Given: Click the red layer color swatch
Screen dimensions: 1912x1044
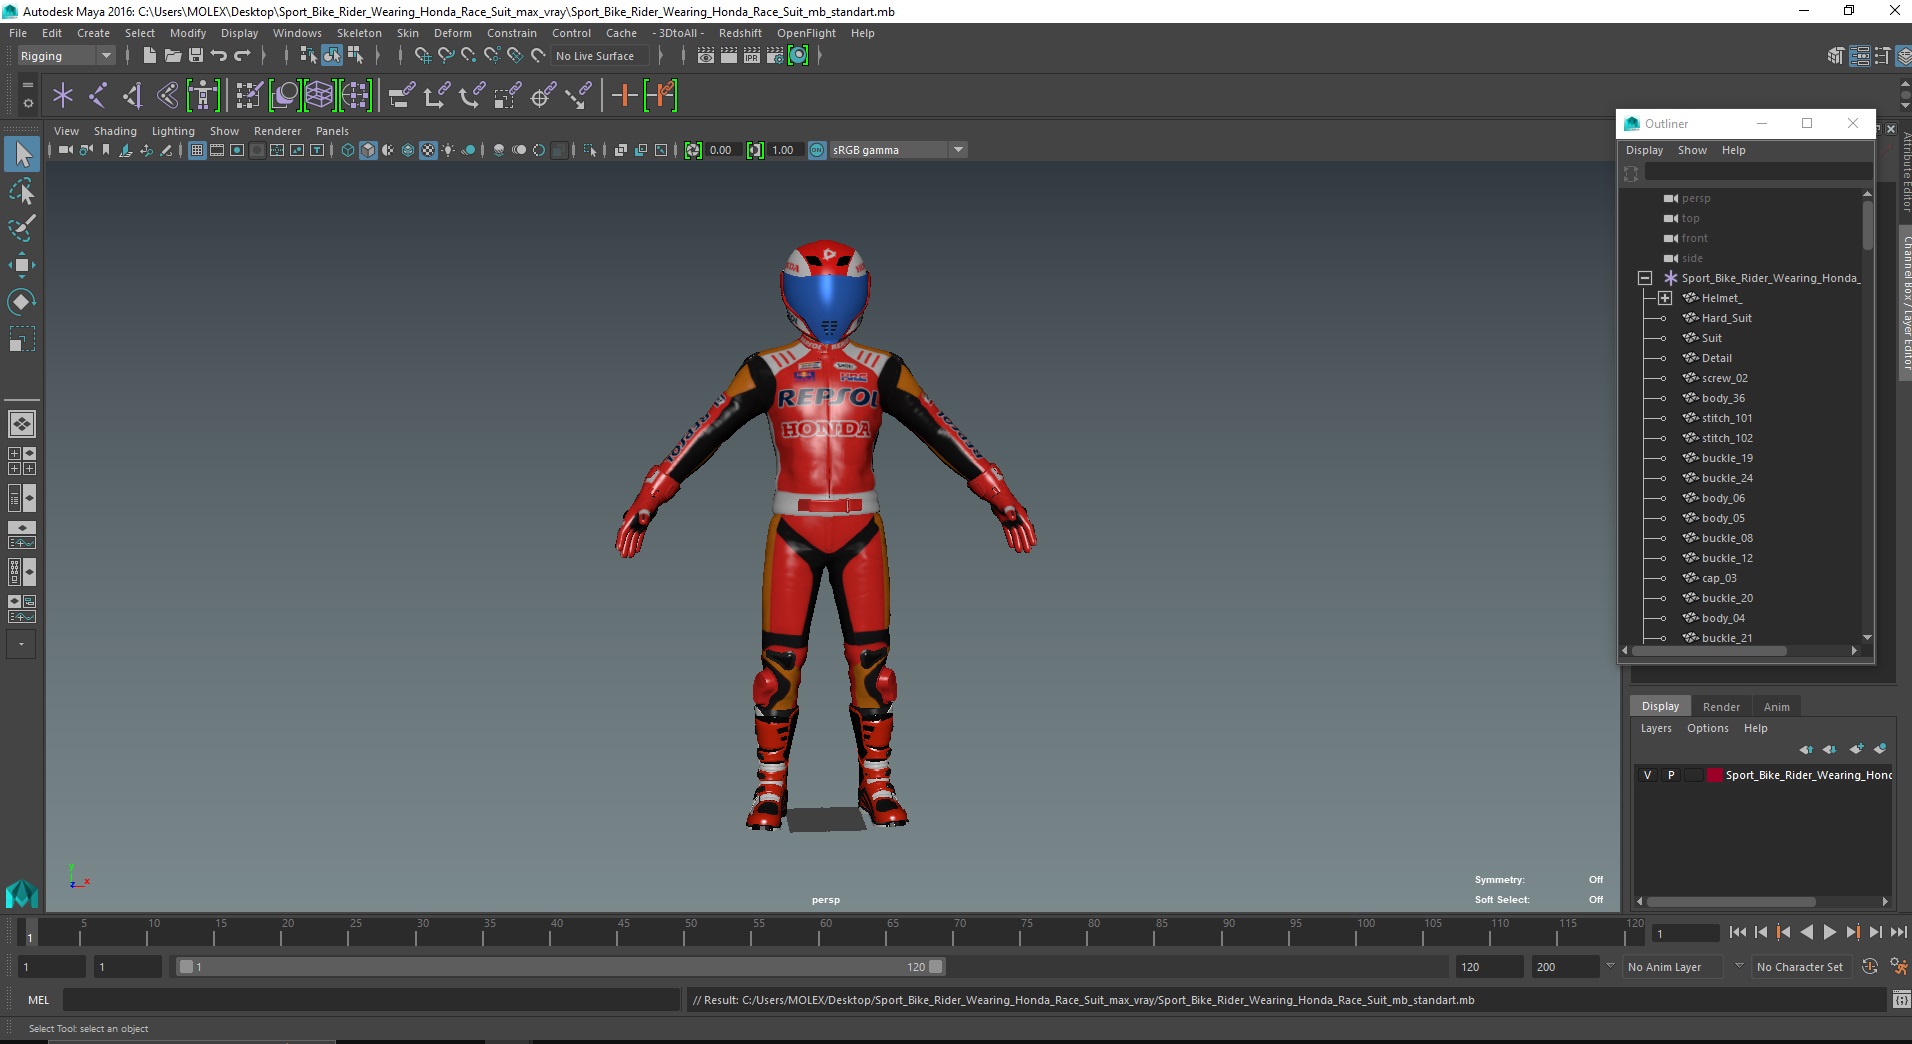Looking at the screenshot, I should (x=1715, y=775).
